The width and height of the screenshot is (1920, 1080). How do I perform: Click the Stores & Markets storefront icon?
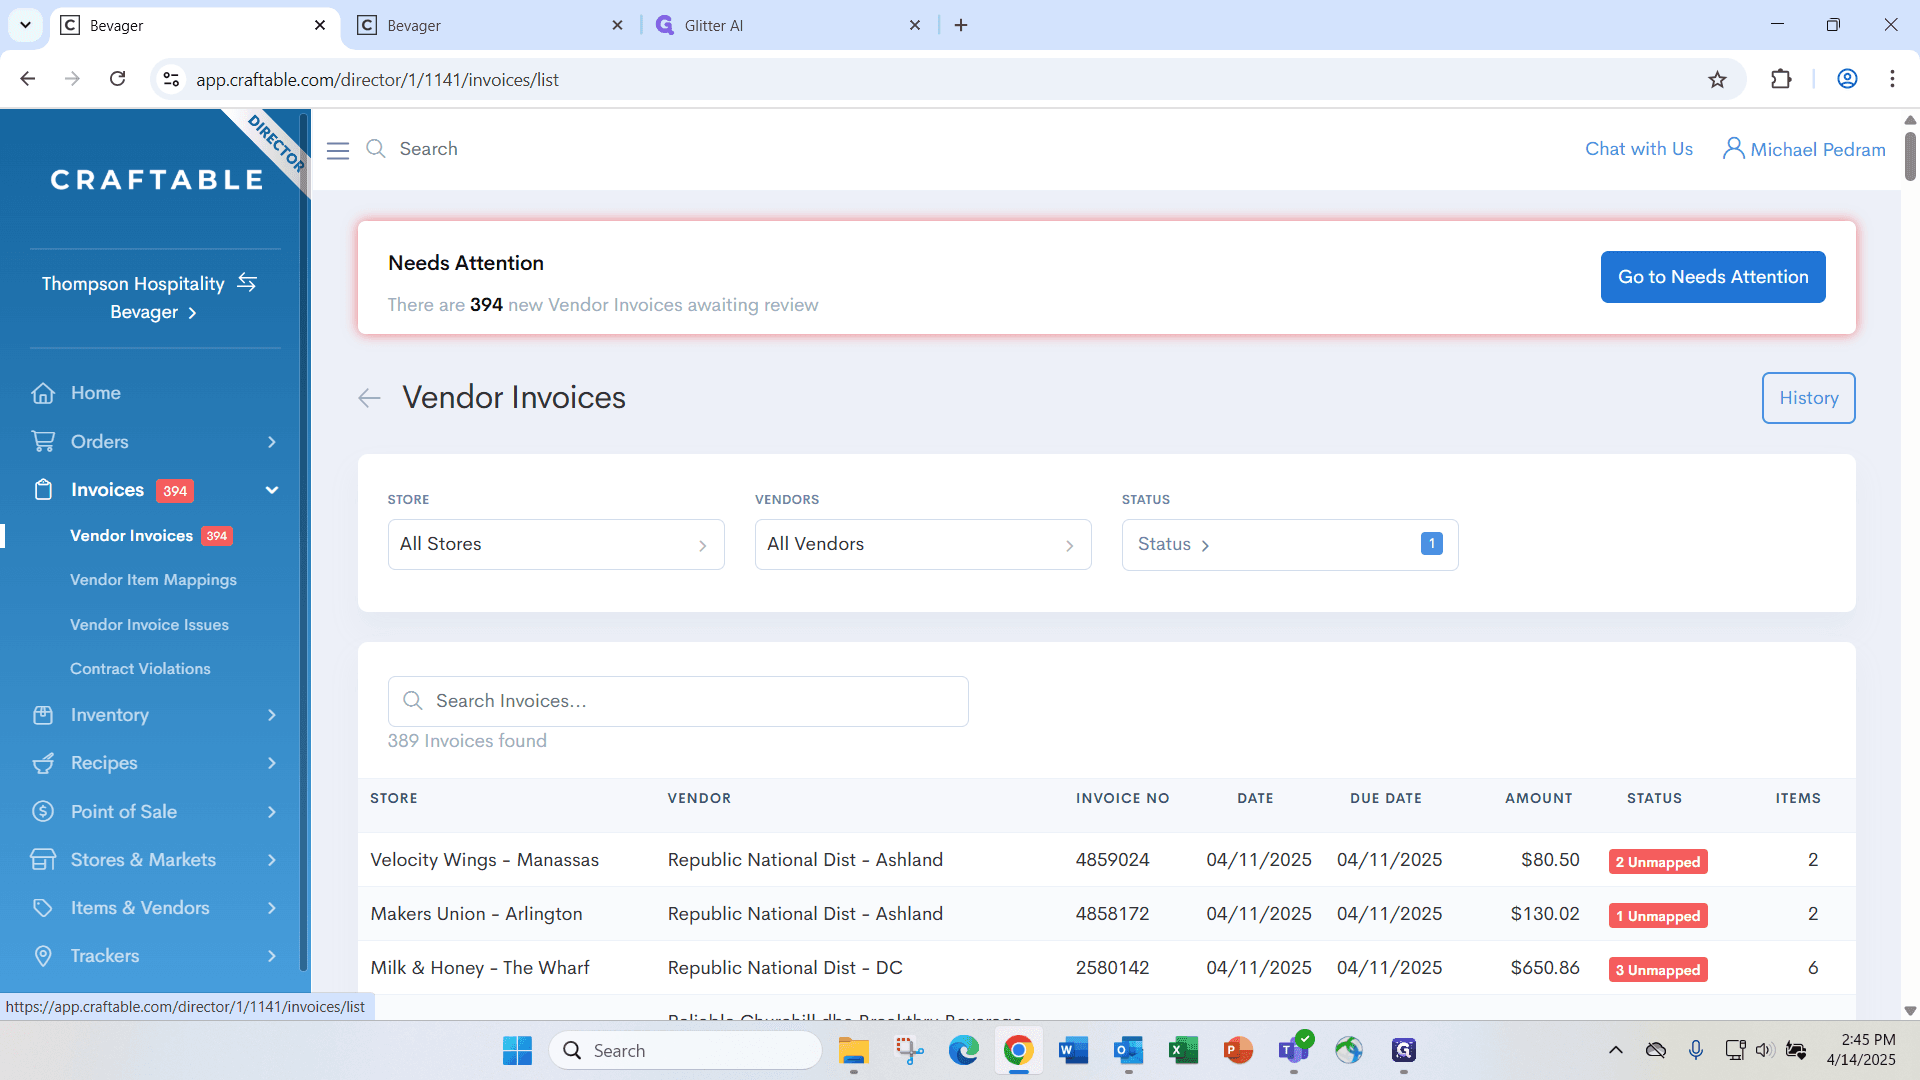(x=43, y=859)
